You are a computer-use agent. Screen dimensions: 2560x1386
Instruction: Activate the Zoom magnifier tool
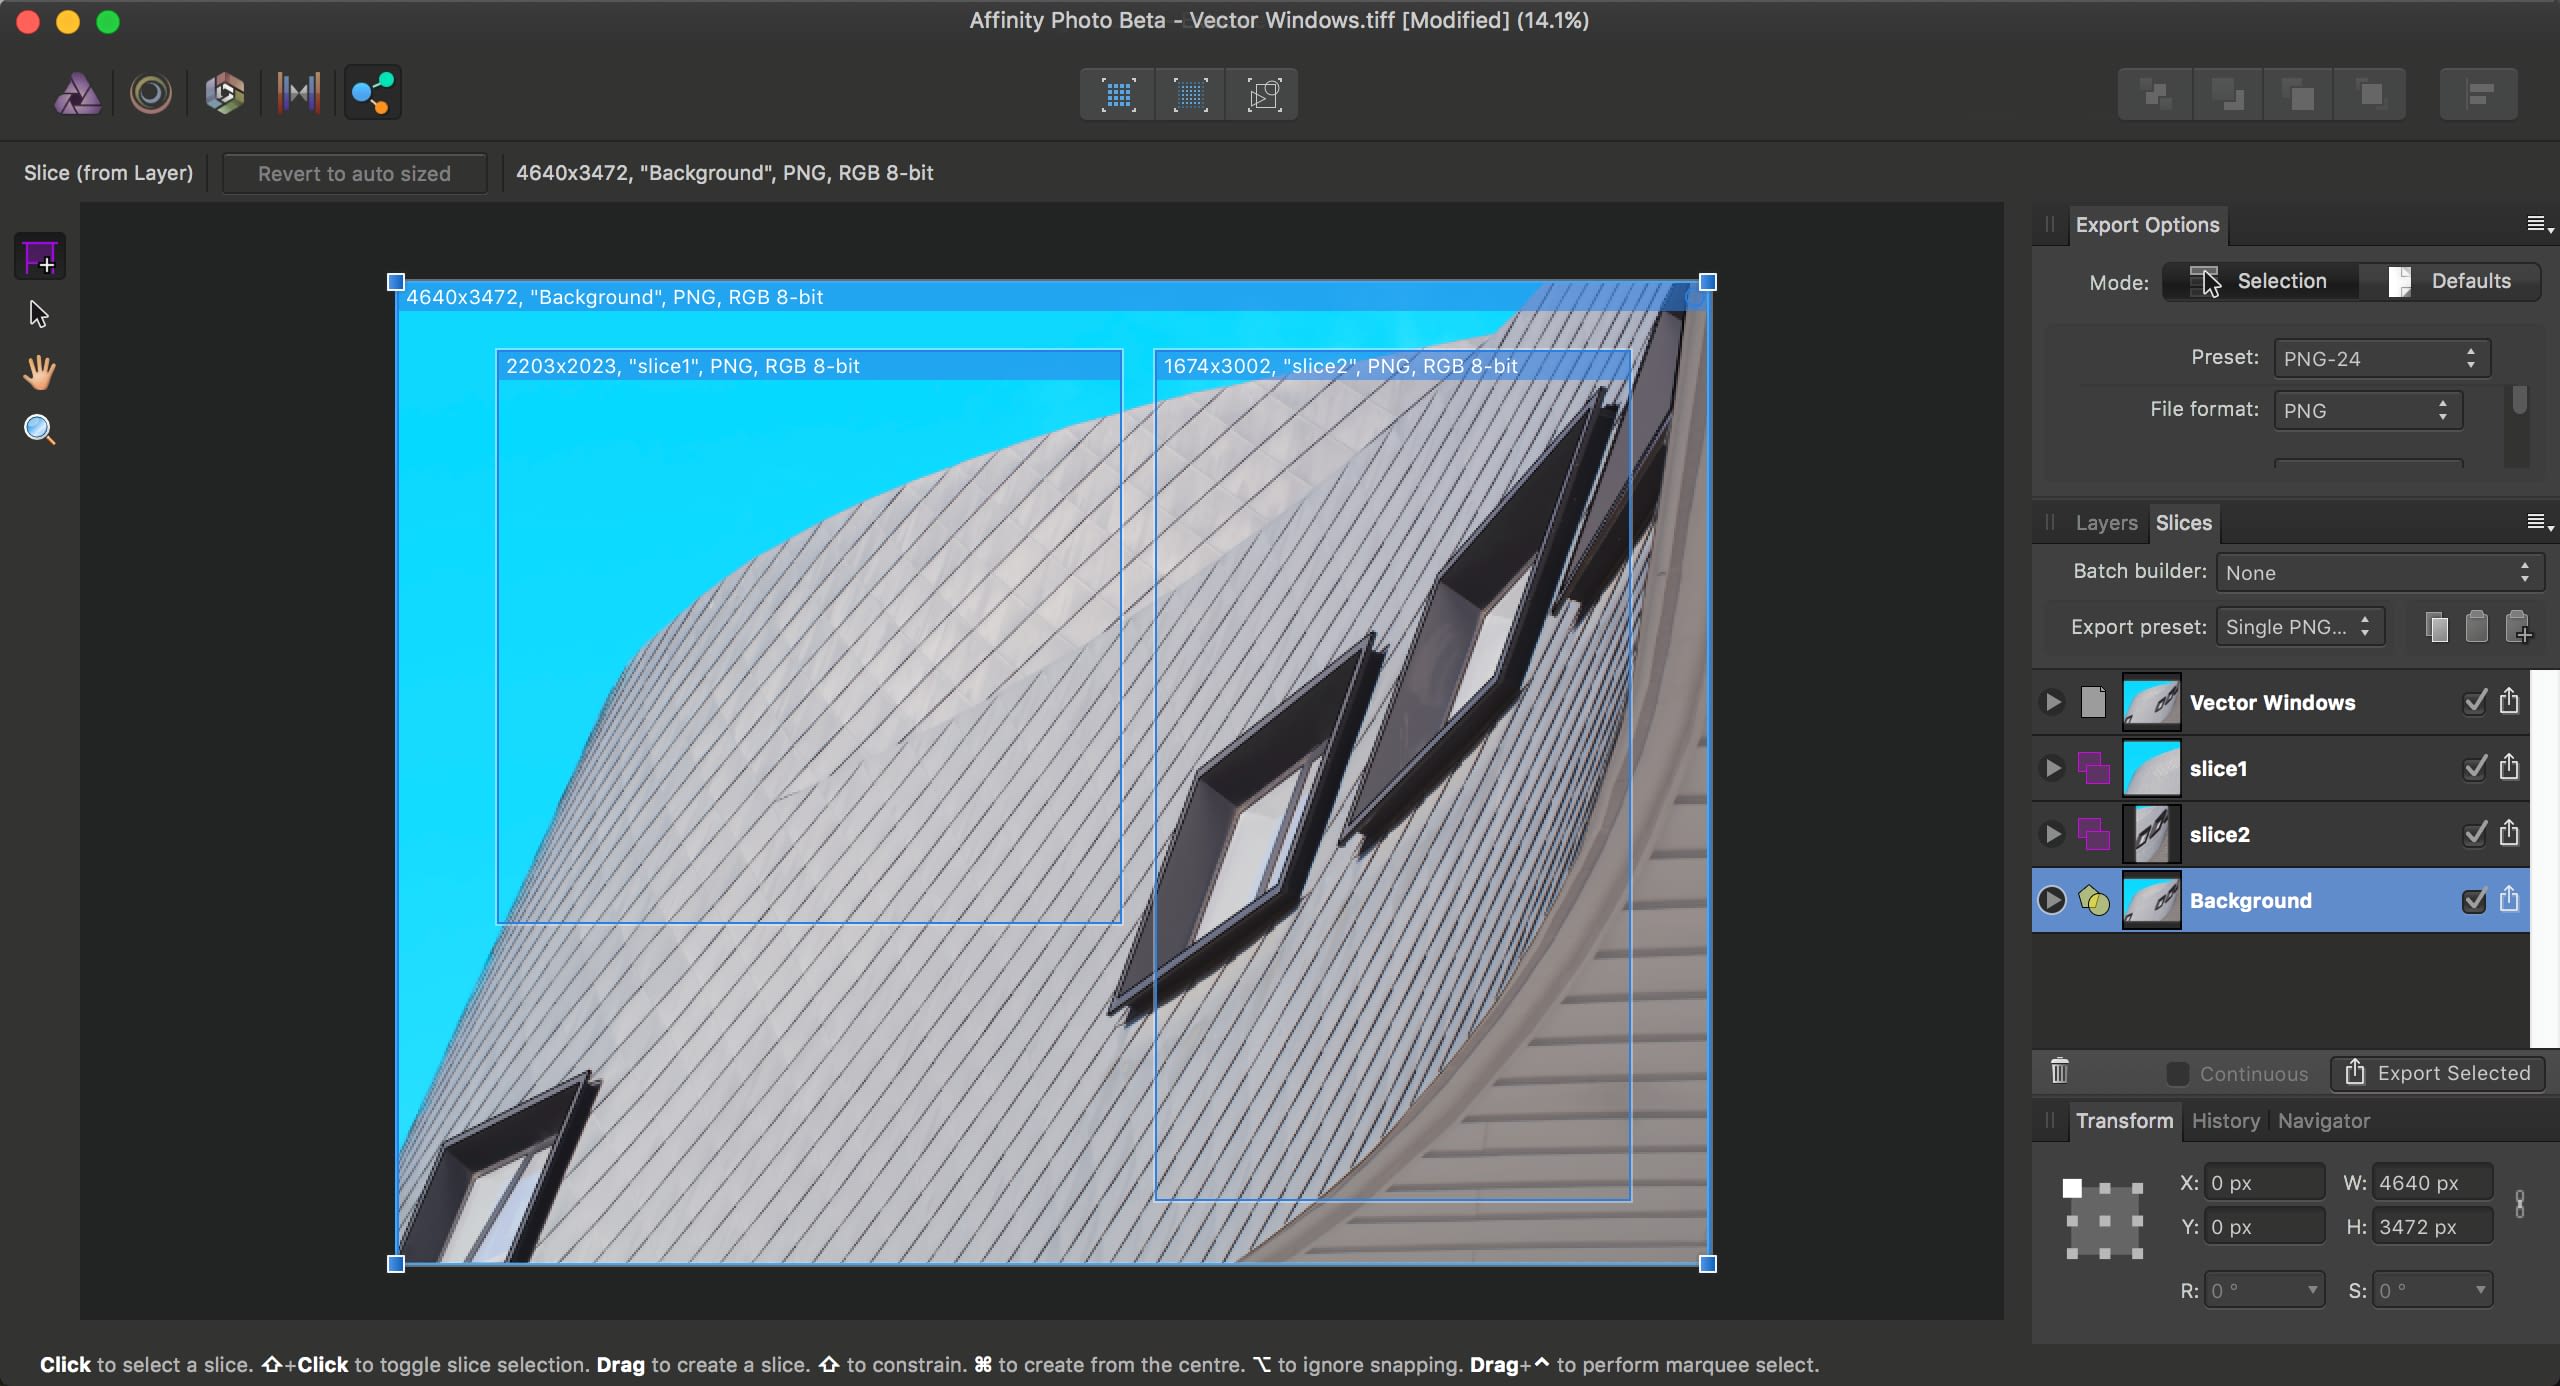(x=39, y=430)
